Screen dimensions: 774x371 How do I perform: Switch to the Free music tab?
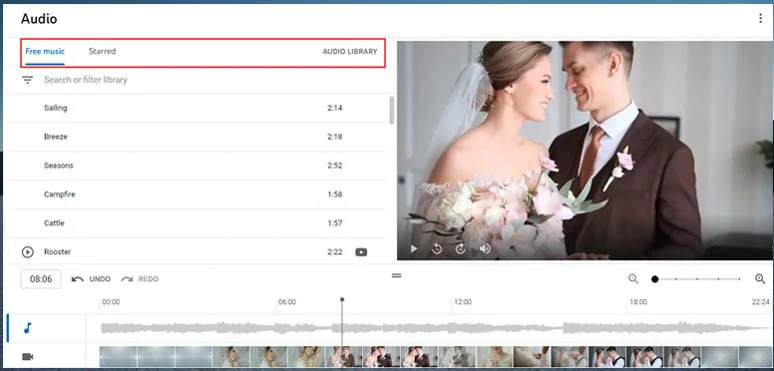(x=45, y=51)
